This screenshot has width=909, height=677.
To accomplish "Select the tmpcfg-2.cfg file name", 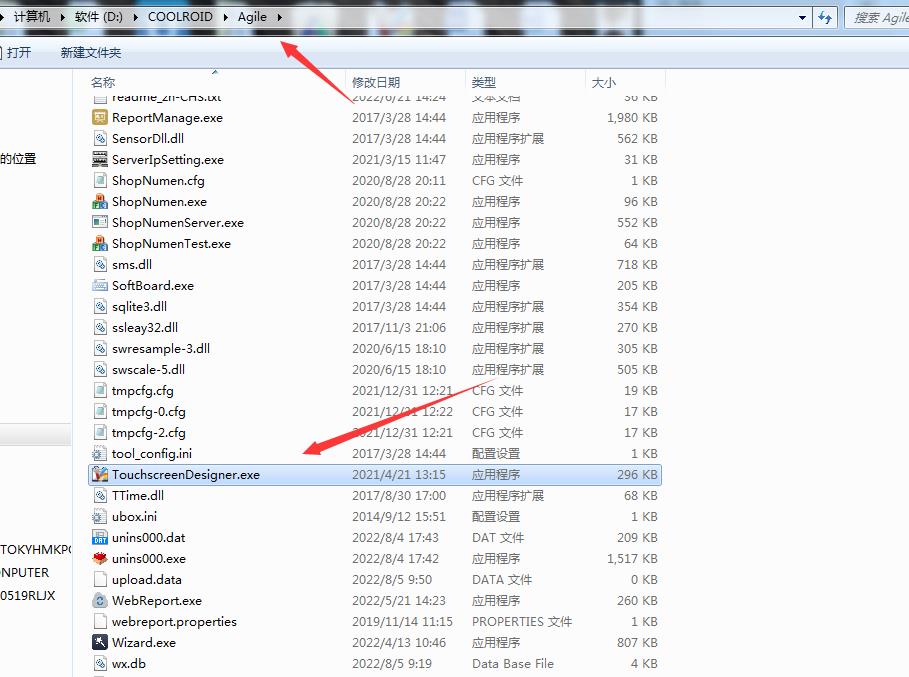I will [x=148, y=433].
